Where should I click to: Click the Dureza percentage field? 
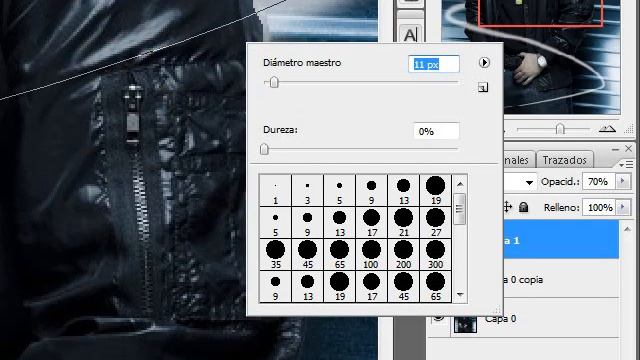436,131
